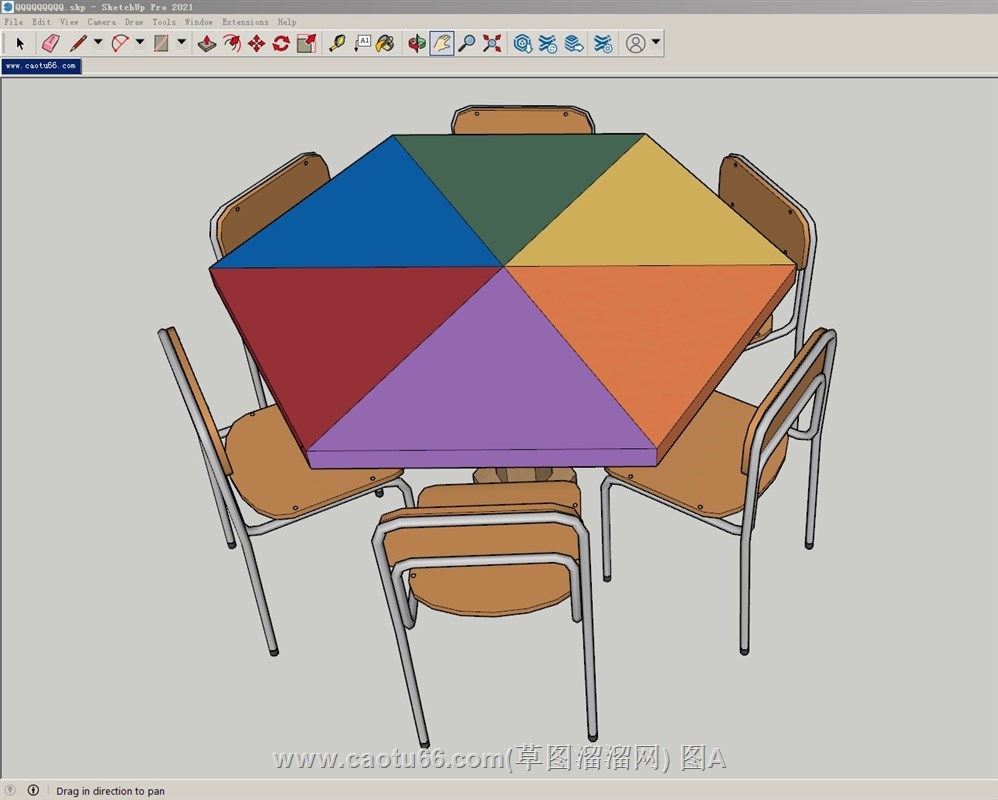
Task: Click the model credits info icon
Action: pyautogui.click(x=33, y=790)
